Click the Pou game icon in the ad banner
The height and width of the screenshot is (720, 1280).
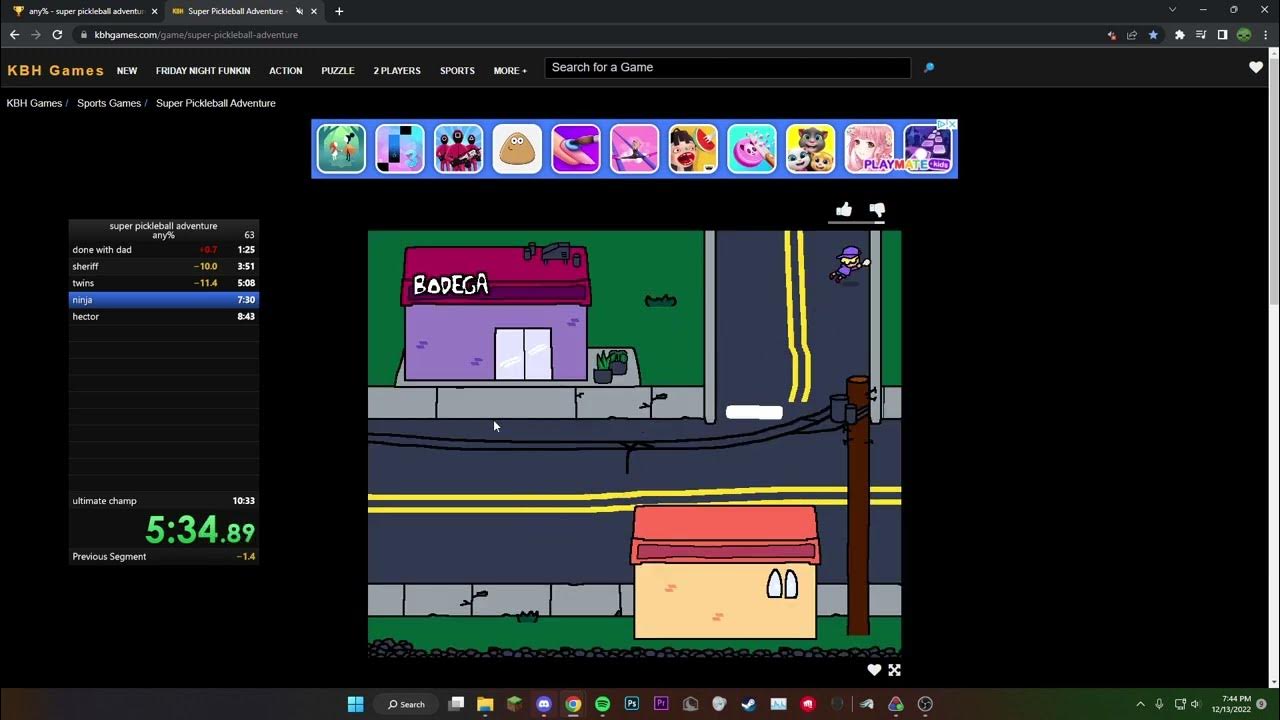tap(517, 149)
